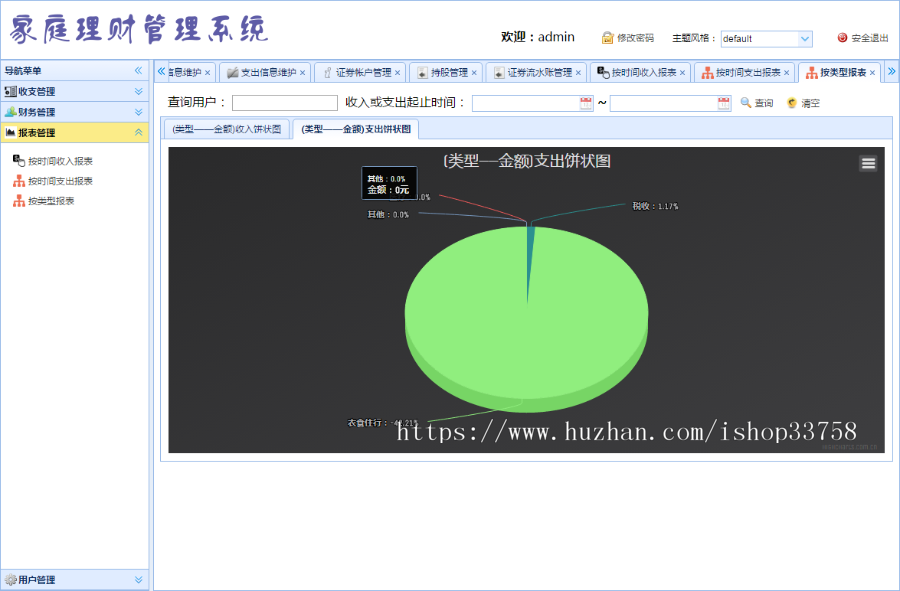Switch to the 收入饼状图 tab
This screenshot has width=900, height=591.
pyautogui.click(x=227, y=129)
